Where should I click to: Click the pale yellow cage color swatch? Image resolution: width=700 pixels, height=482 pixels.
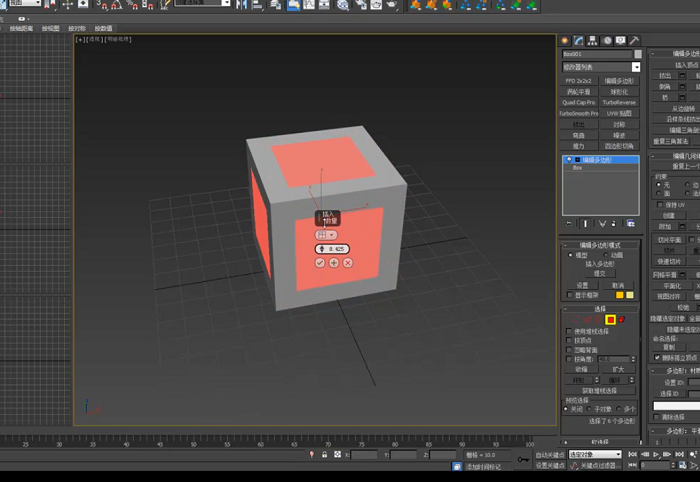630,295
